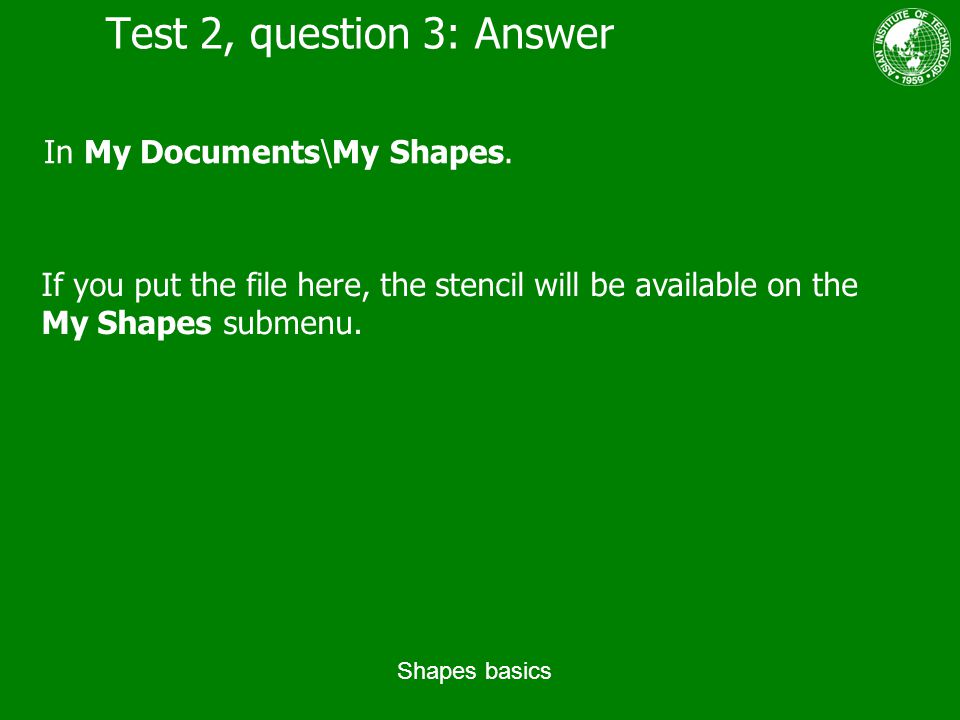
Task: Click 'If you put the file here' text
Action: 205,286
